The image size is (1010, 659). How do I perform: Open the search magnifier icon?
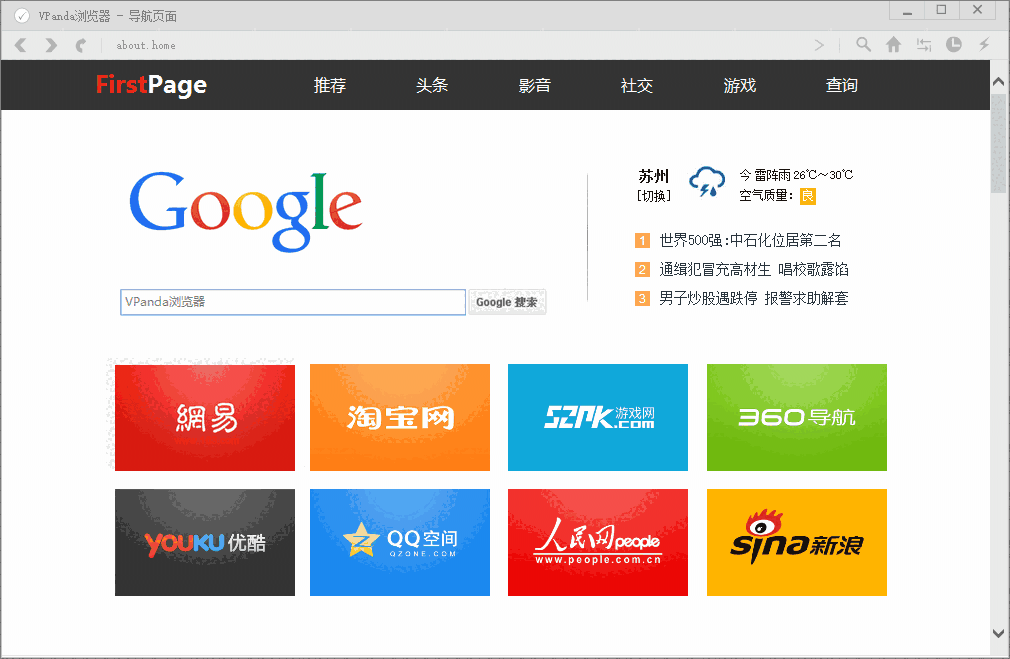(863, 44)
